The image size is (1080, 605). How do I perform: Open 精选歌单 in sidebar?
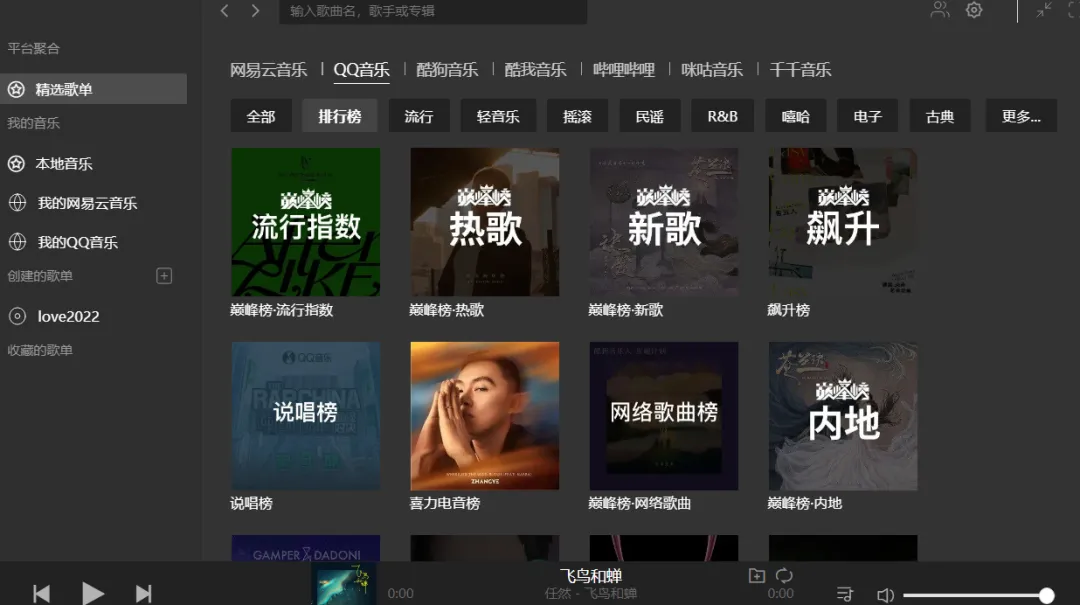tap(93, 89)
